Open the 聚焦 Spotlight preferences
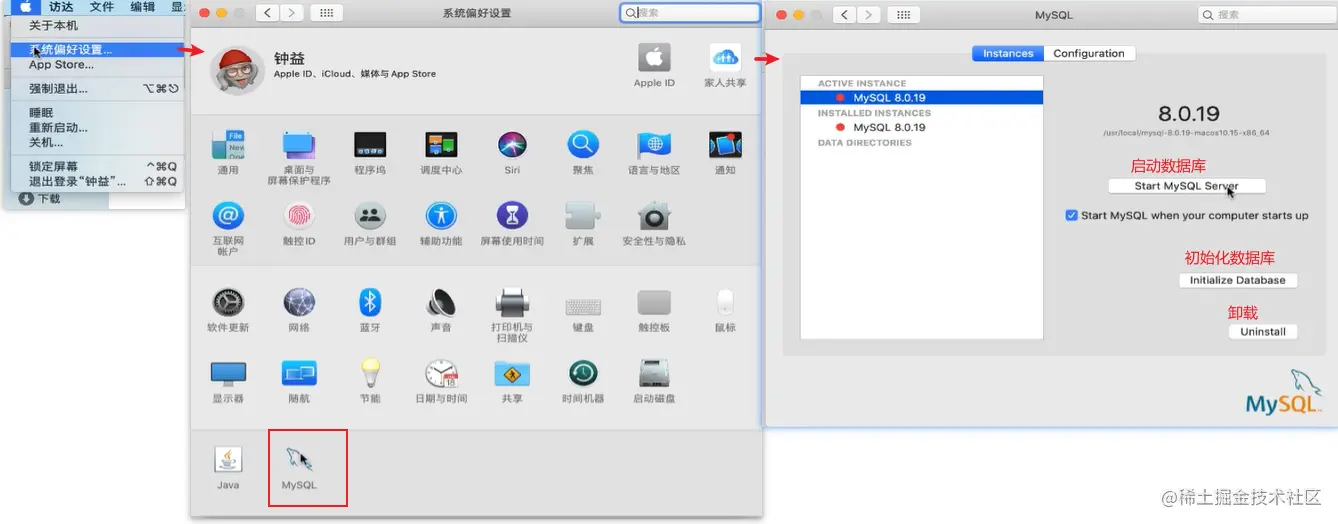The height and width of the screenshot is (524, 1338). point(583,146)
